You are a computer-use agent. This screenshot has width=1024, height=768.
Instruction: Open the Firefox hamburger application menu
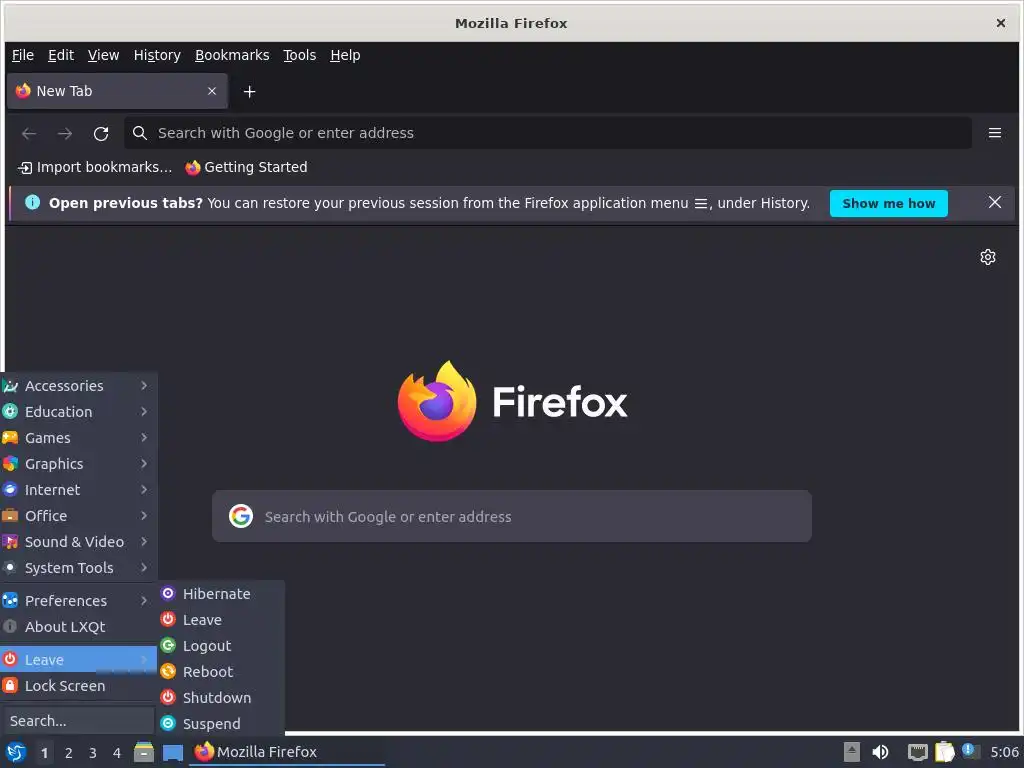click(x=995, y=133)
